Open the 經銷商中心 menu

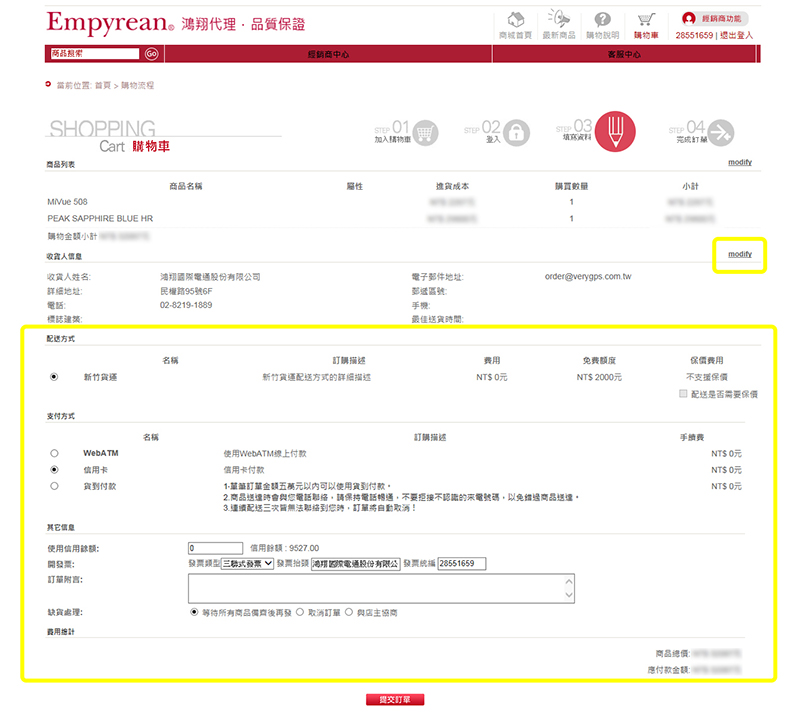328,54
